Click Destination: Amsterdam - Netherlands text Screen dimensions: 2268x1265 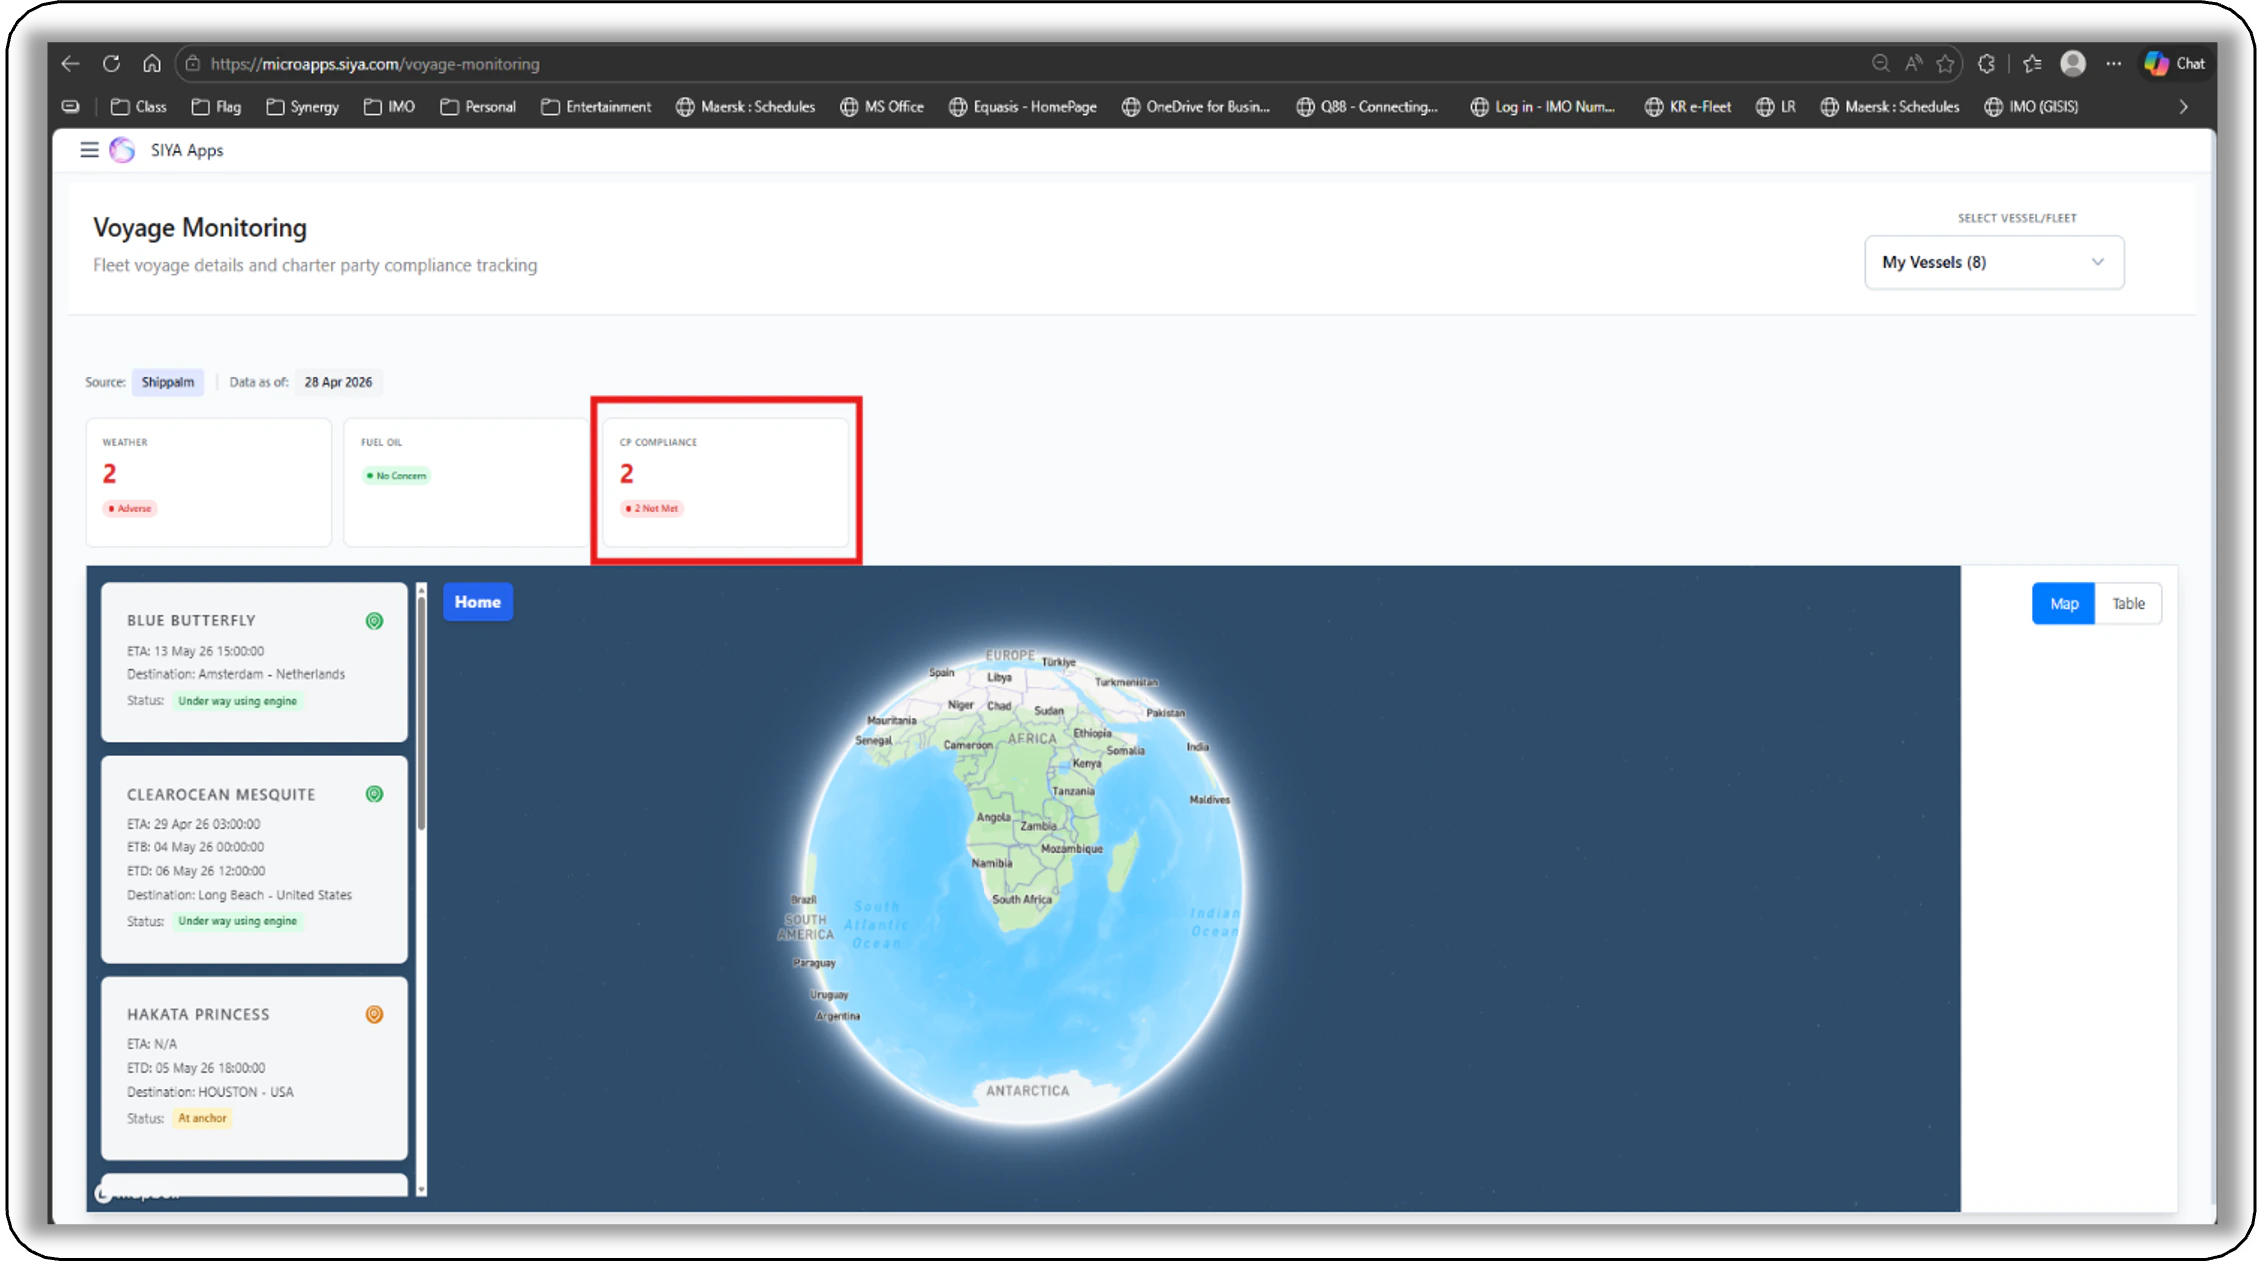236,675
